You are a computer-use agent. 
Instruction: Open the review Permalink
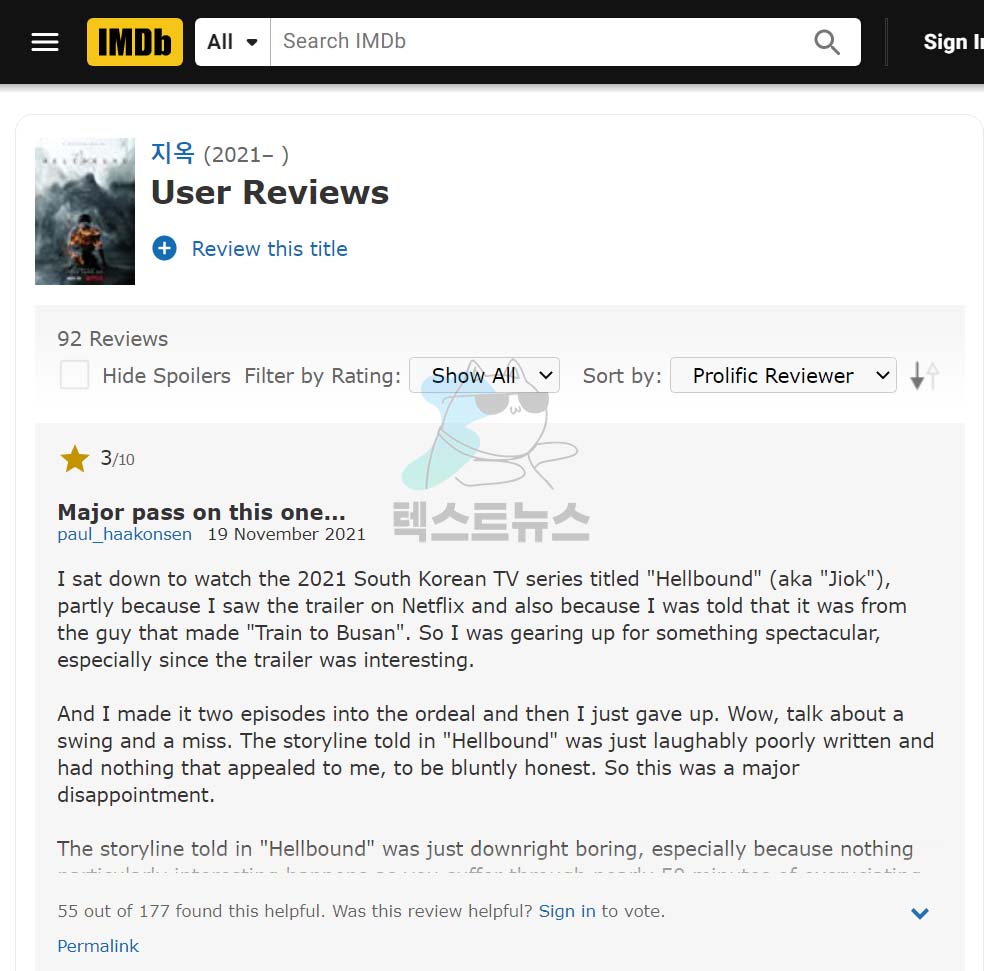pos(98,946)
